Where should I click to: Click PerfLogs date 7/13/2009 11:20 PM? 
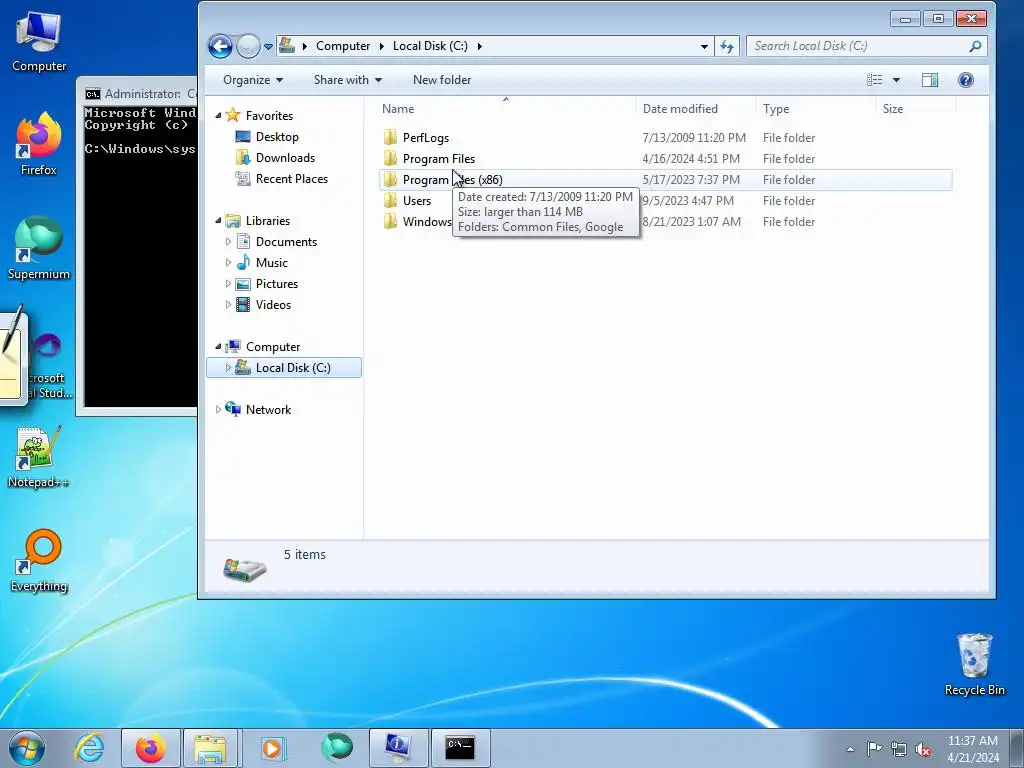694,138
